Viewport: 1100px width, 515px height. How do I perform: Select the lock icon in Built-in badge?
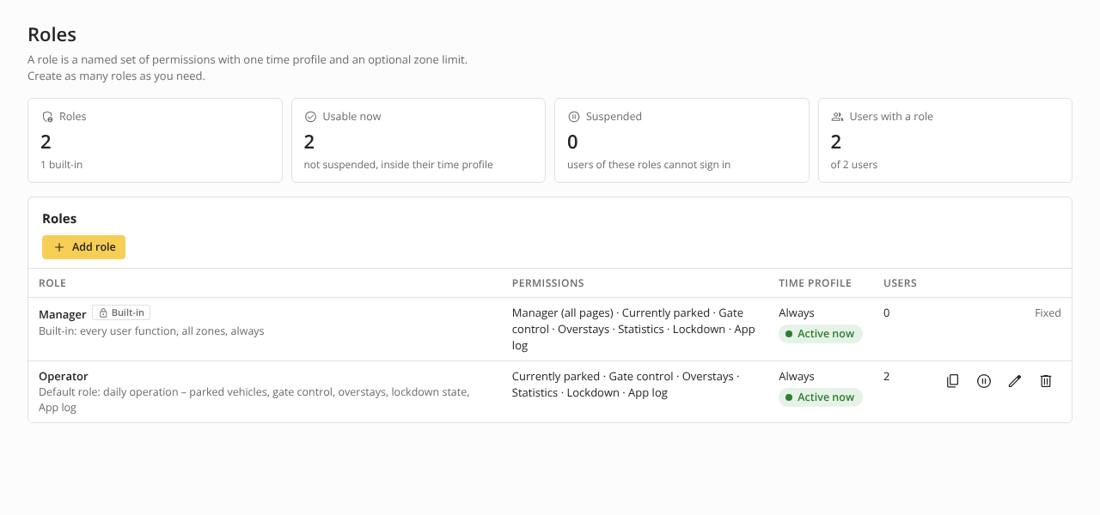[103, 313]
